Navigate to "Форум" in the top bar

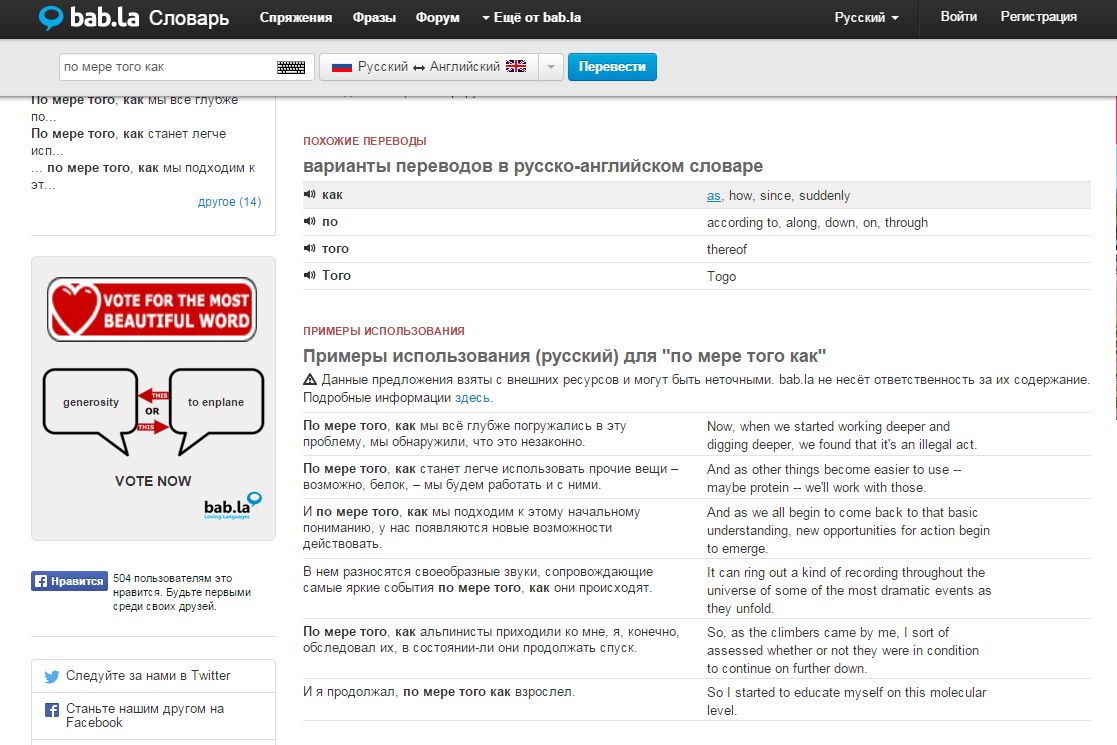tap(437, 18)
